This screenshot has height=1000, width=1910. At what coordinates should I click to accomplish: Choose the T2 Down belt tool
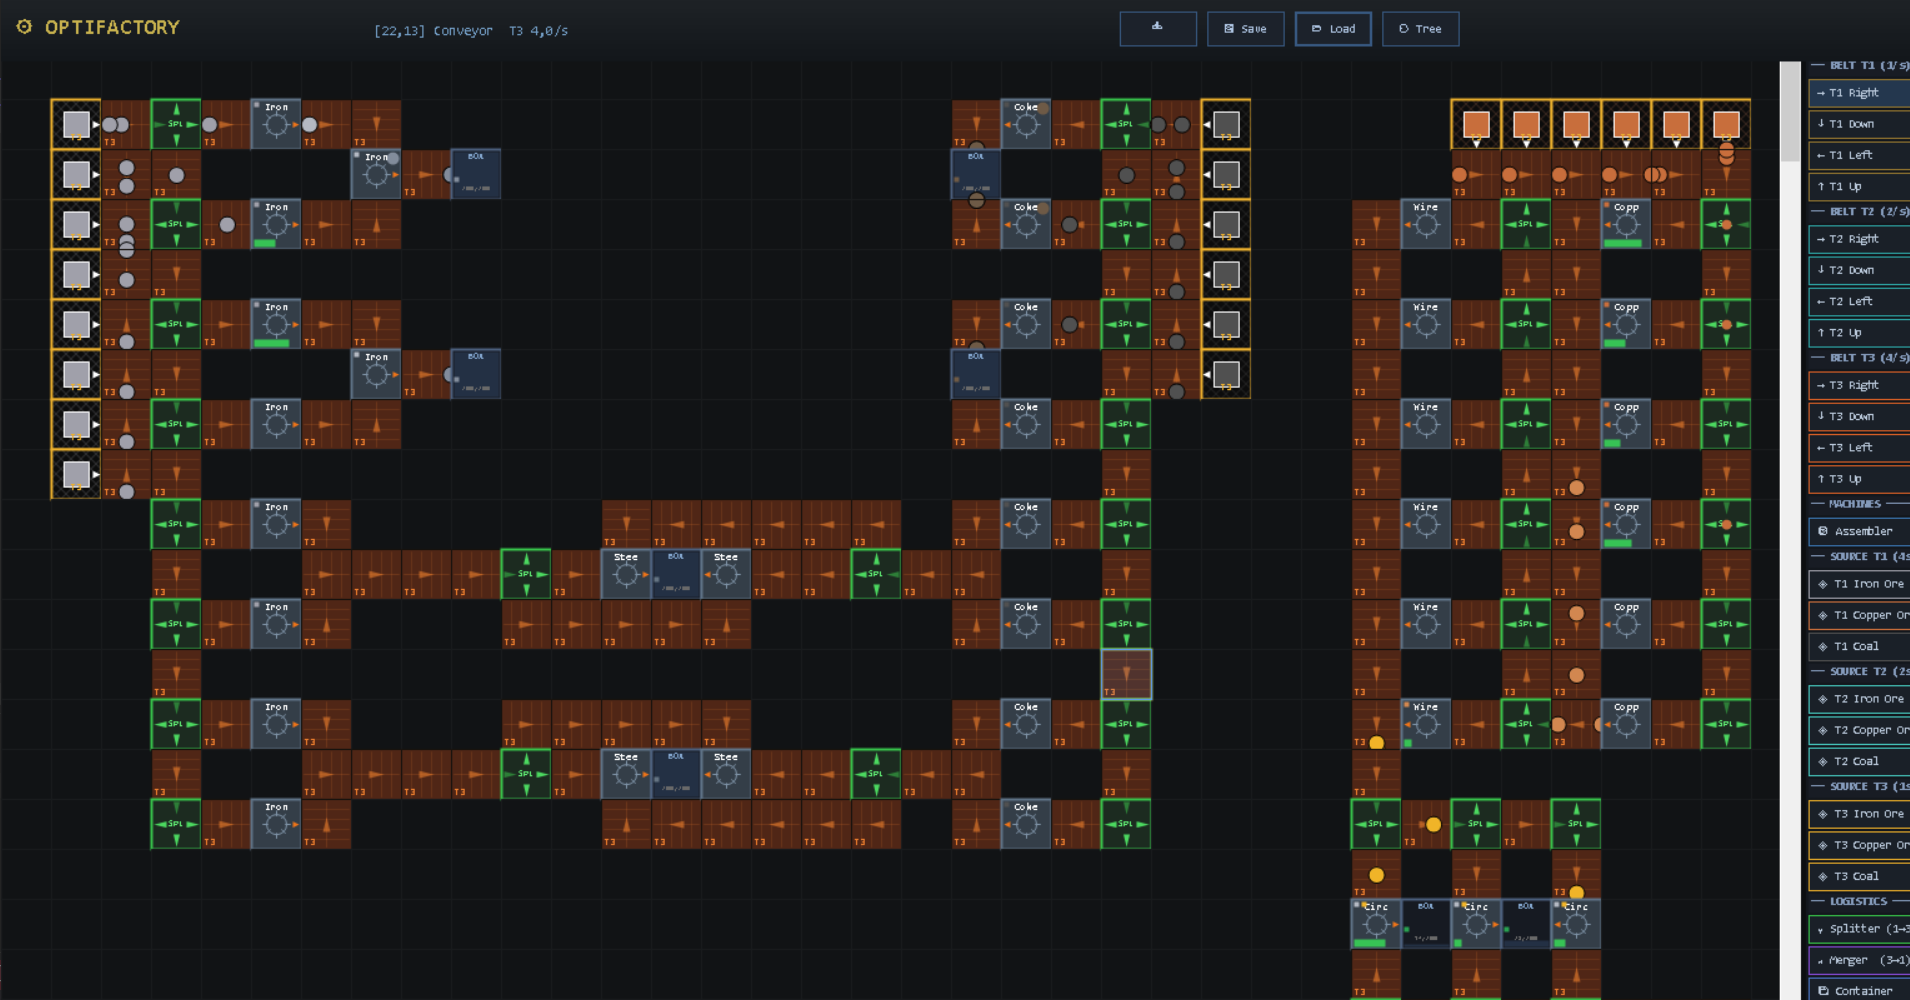click(x=1860, y=270)
